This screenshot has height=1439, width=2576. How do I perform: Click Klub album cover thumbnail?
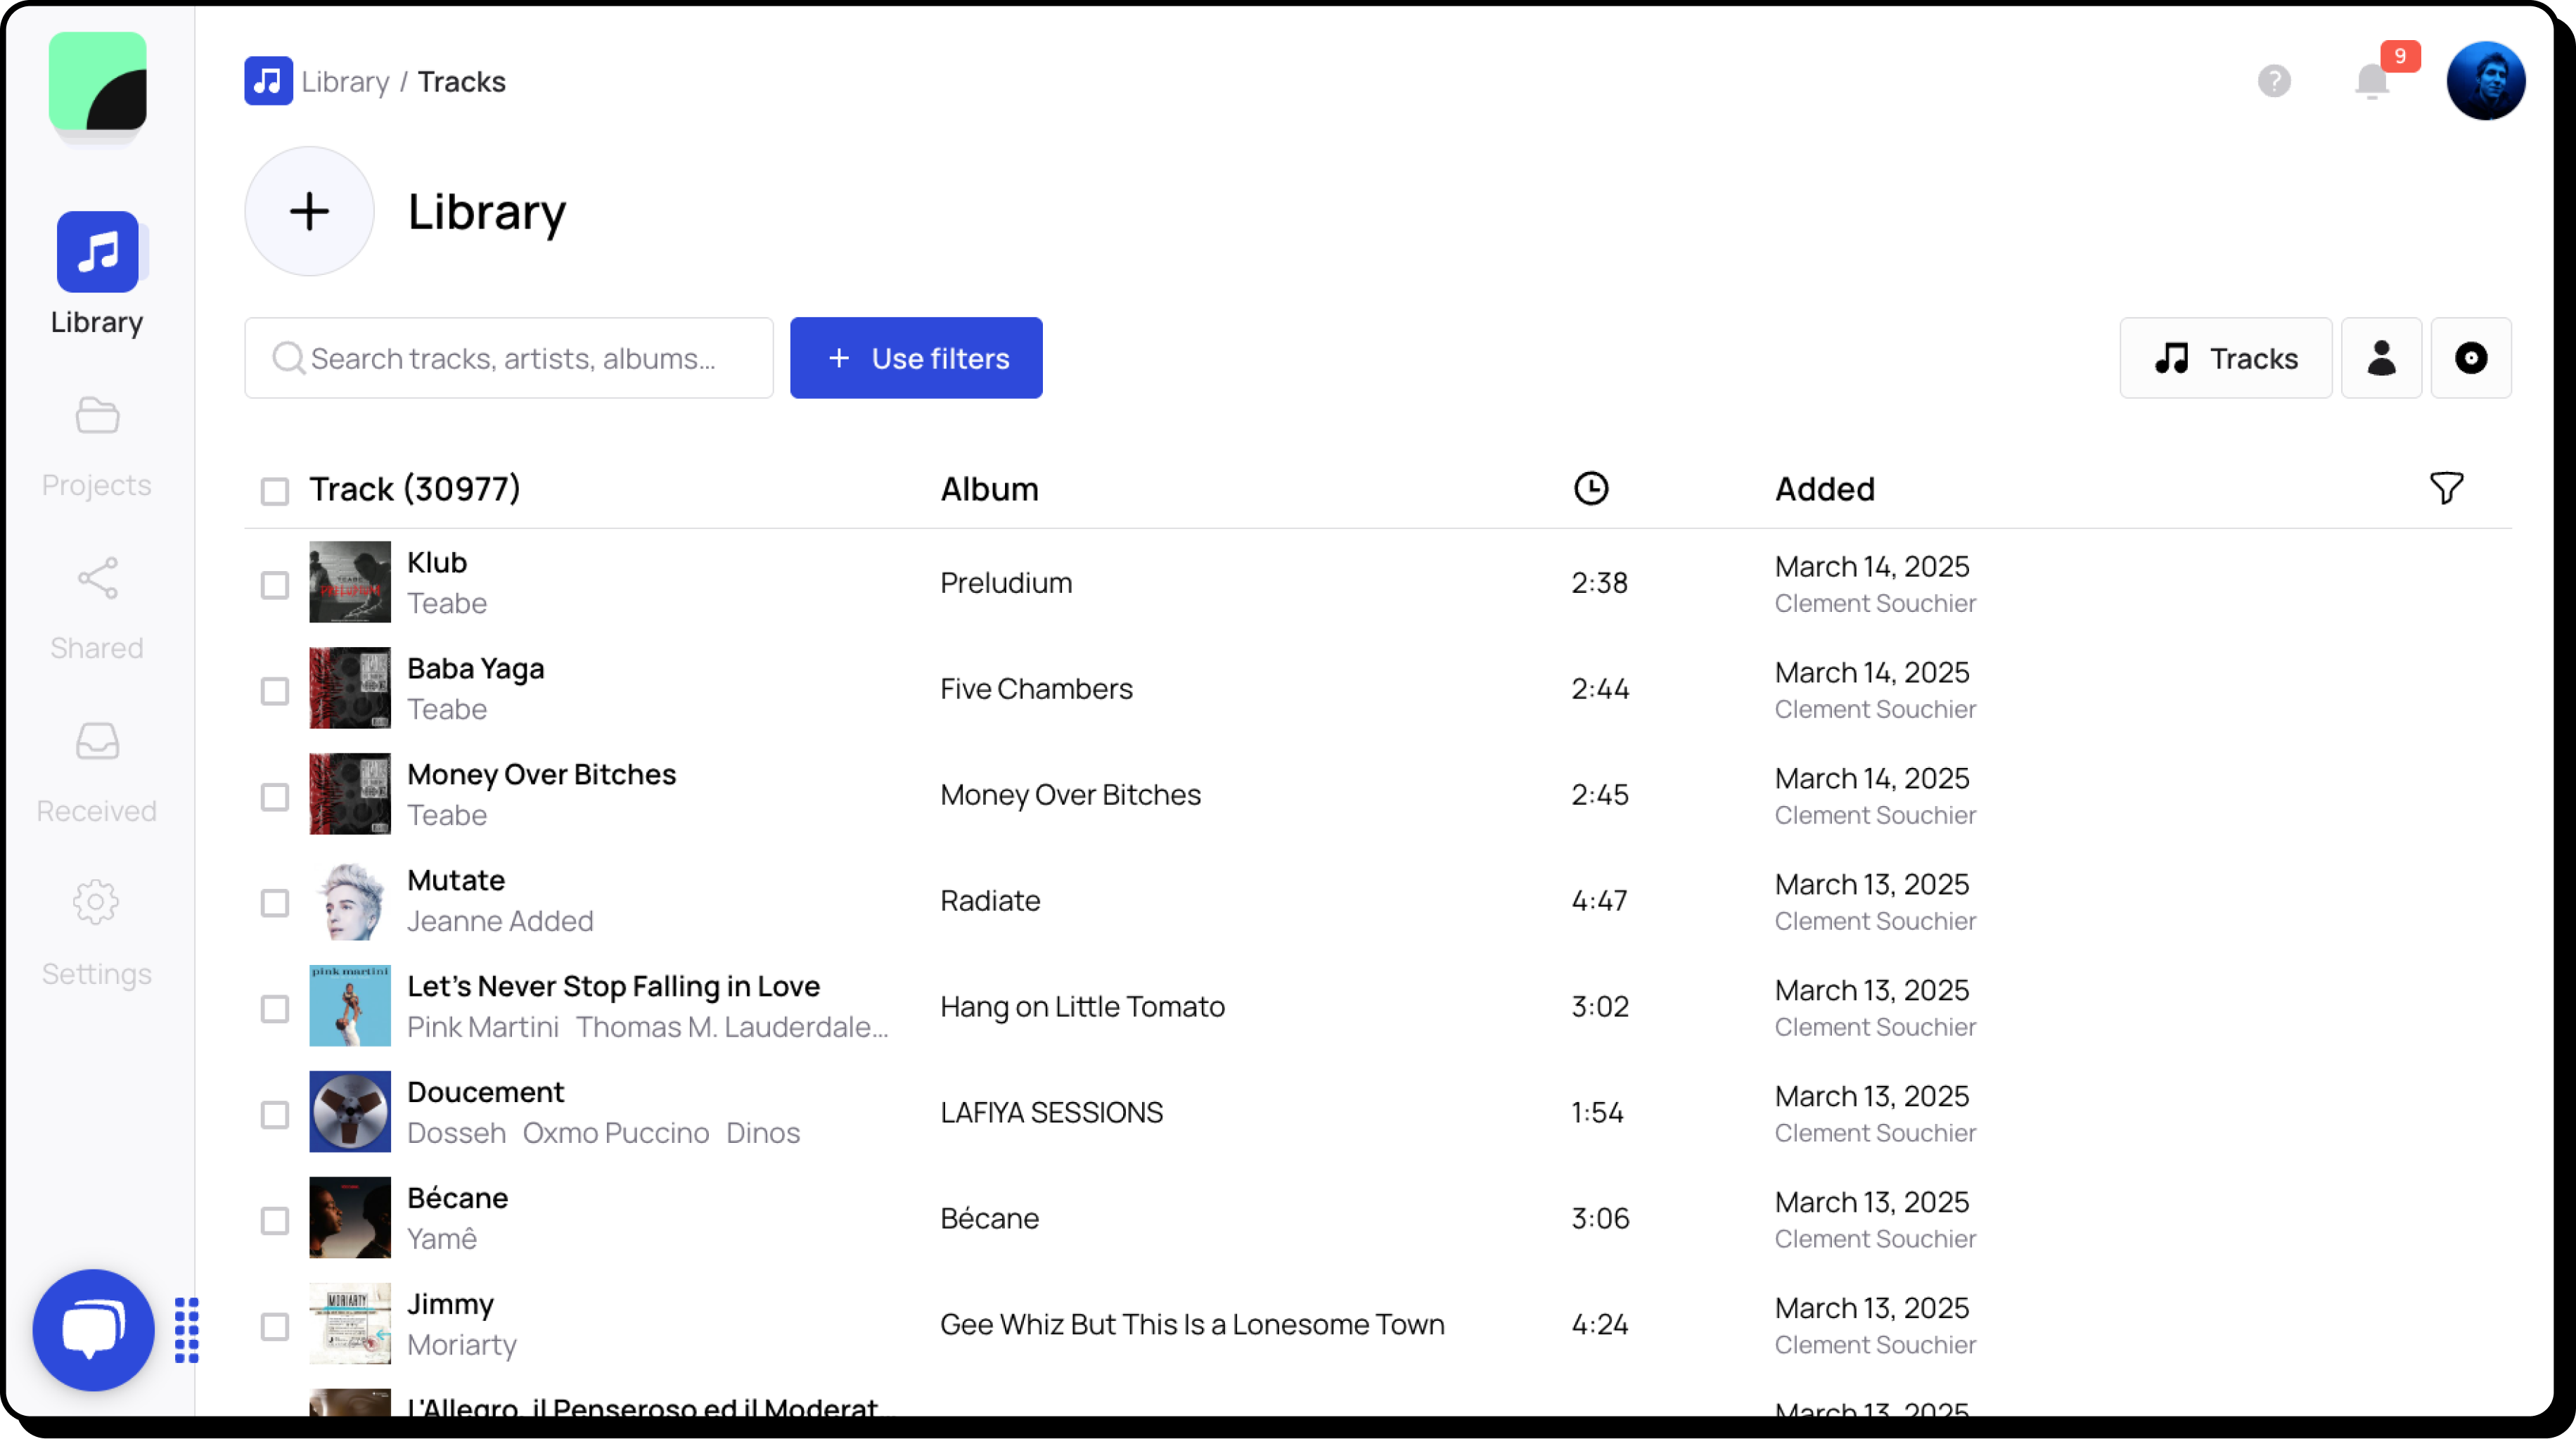point(350,582)
